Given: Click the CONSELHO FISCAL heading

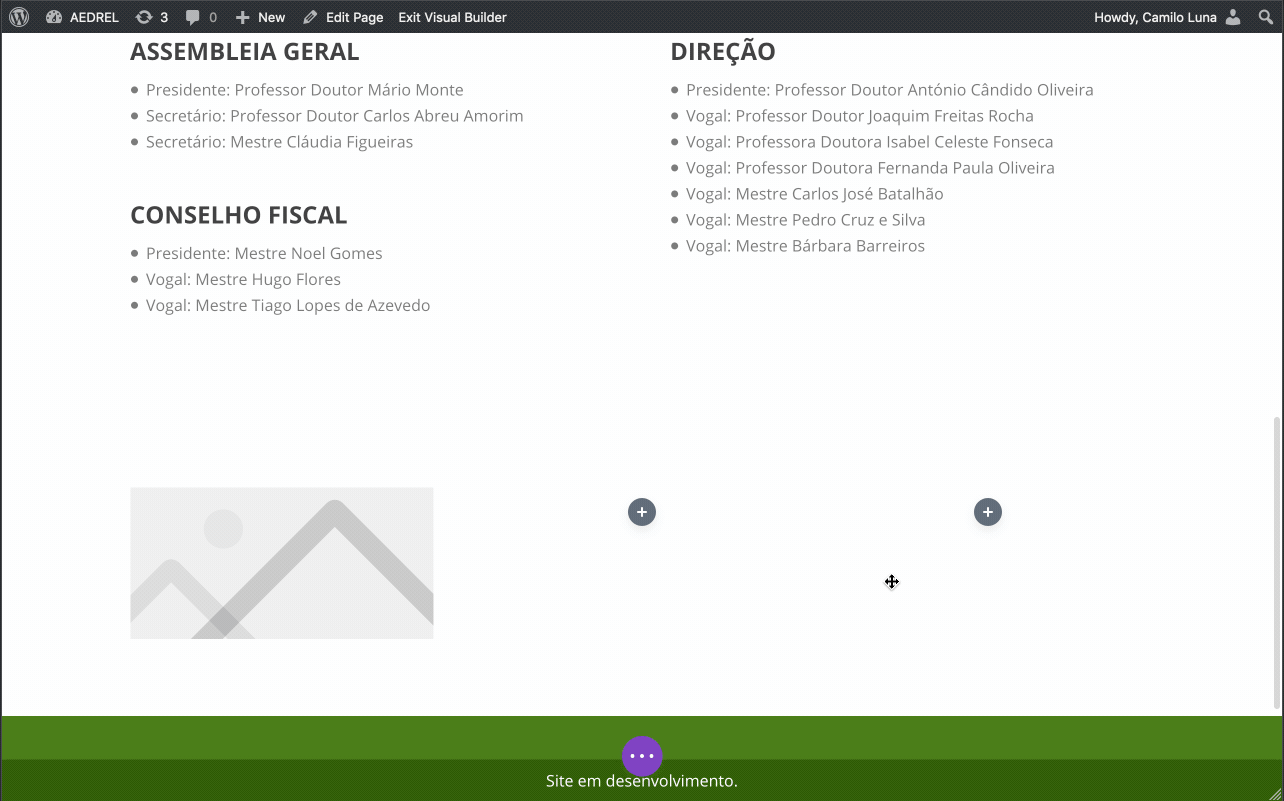Looking at the screenshot, I should pyautogui.click(x=238, y=215).
